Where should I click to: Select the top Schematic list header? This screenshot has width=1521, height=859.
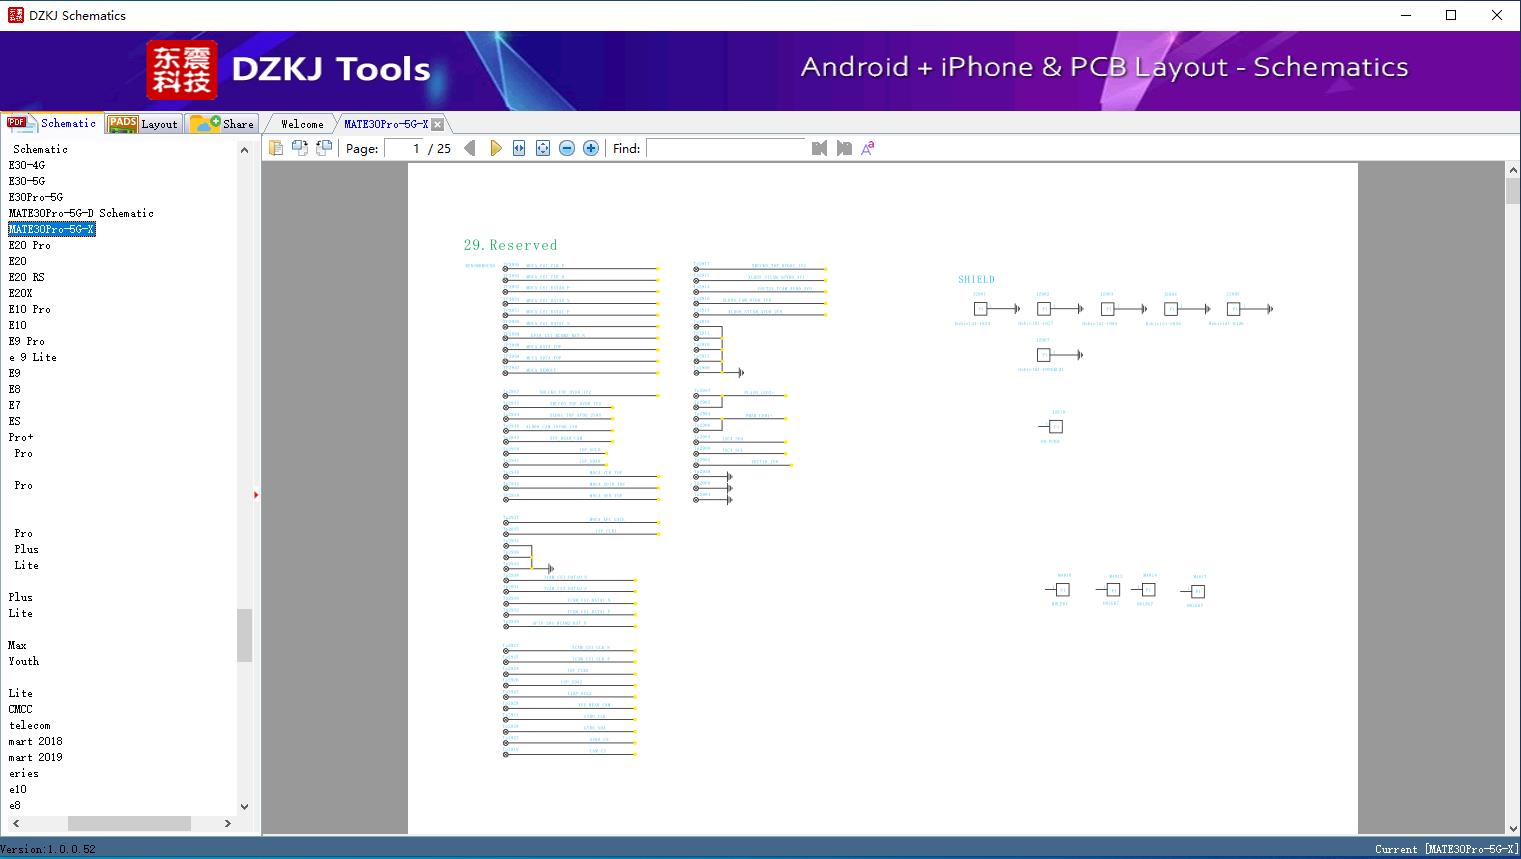(41, 149)
